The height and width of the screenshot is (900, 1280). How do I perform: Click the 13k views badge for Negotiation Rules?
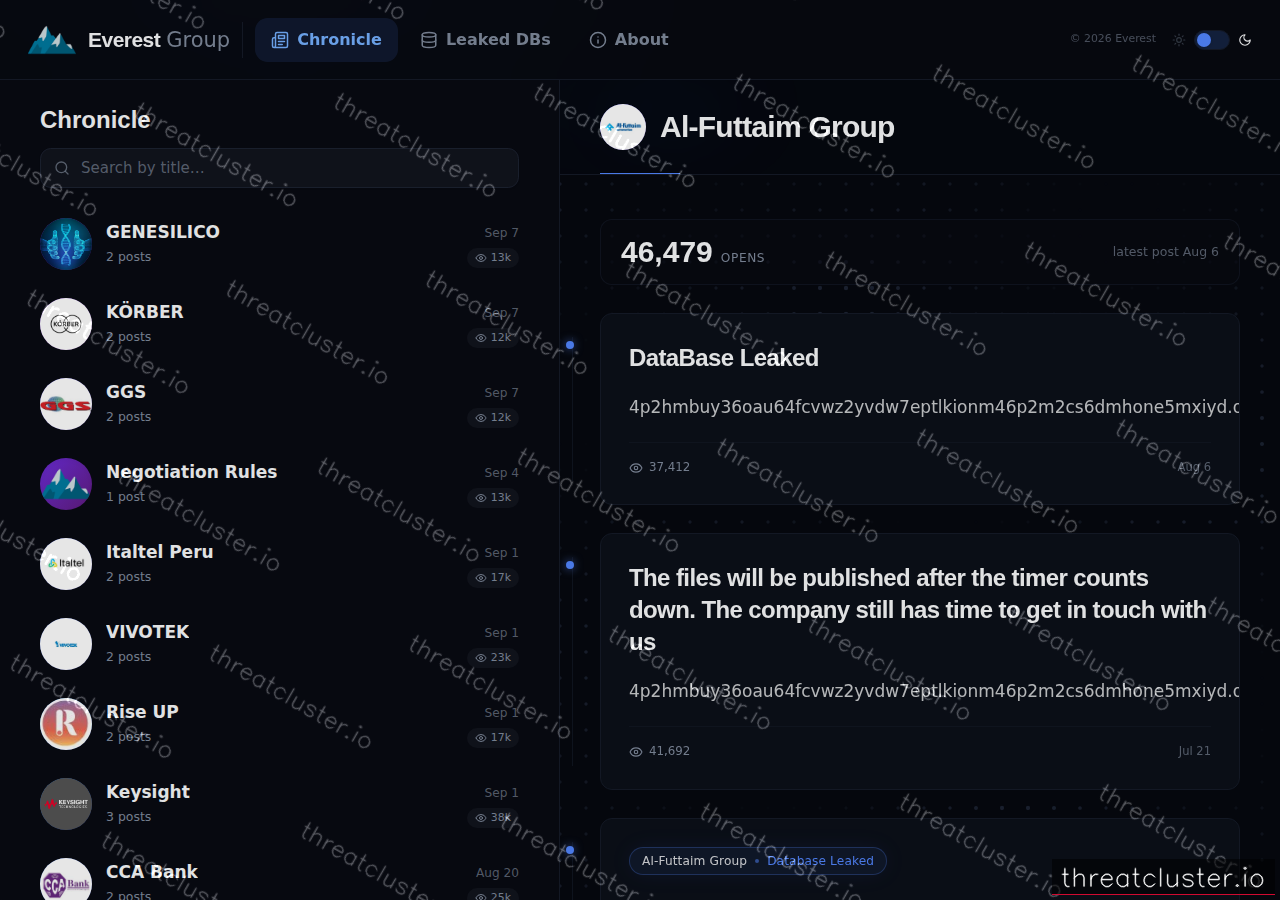[493, 498]
